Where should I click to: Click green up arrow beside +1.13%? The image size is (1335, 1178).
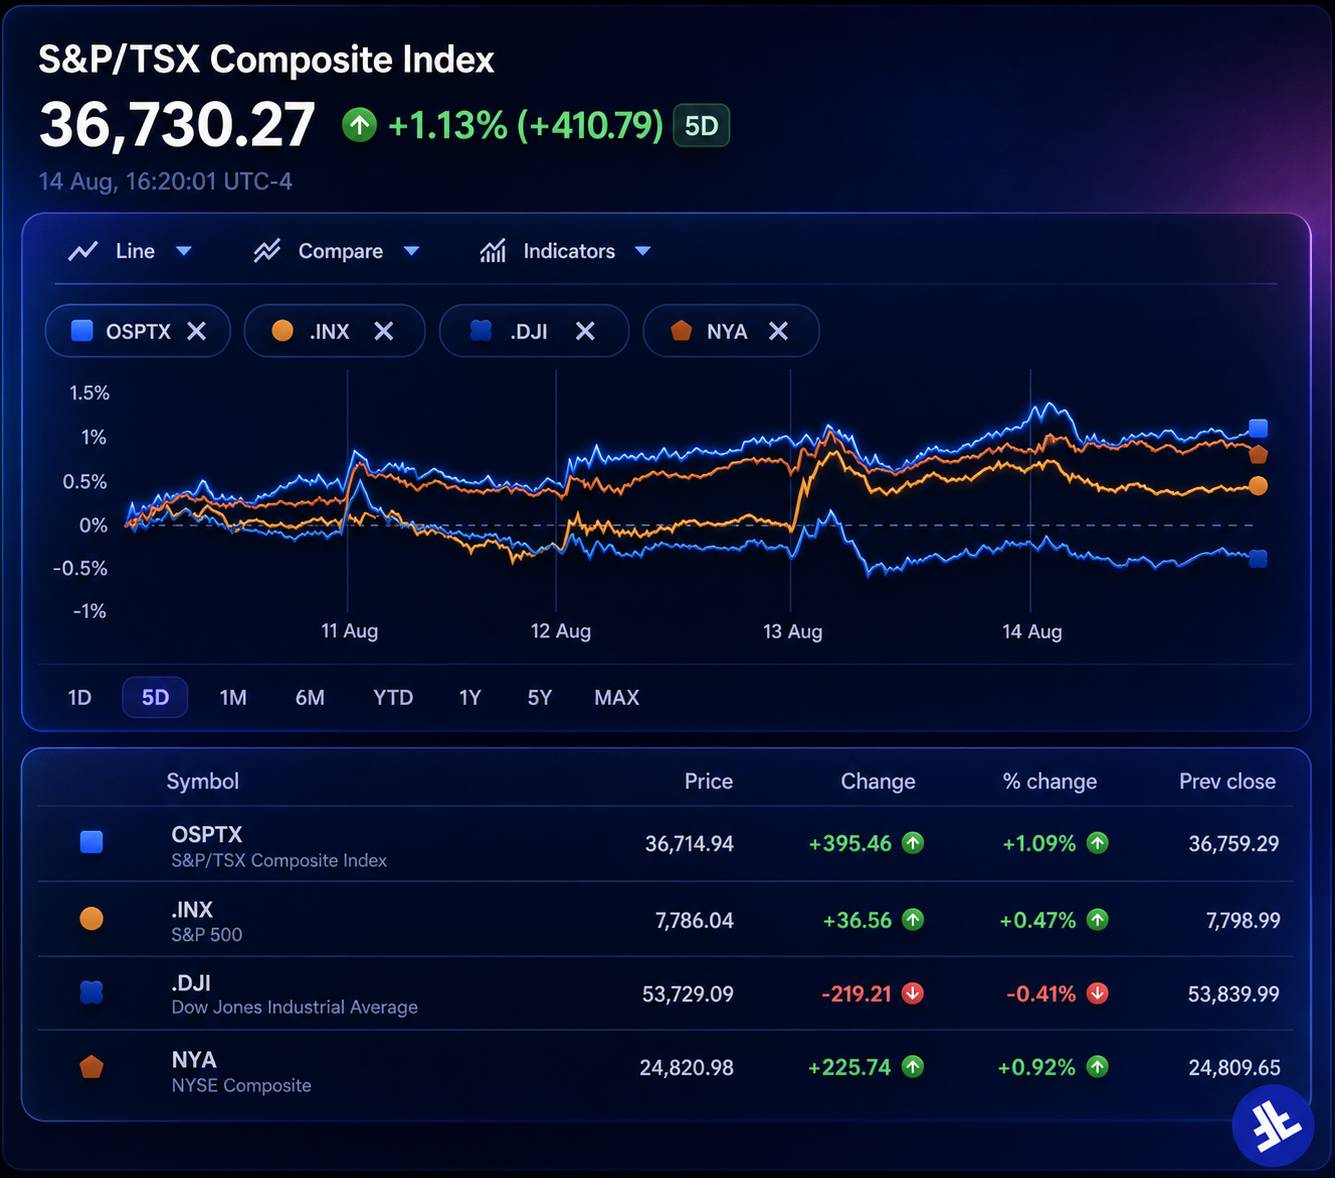(x=359, y=125)
